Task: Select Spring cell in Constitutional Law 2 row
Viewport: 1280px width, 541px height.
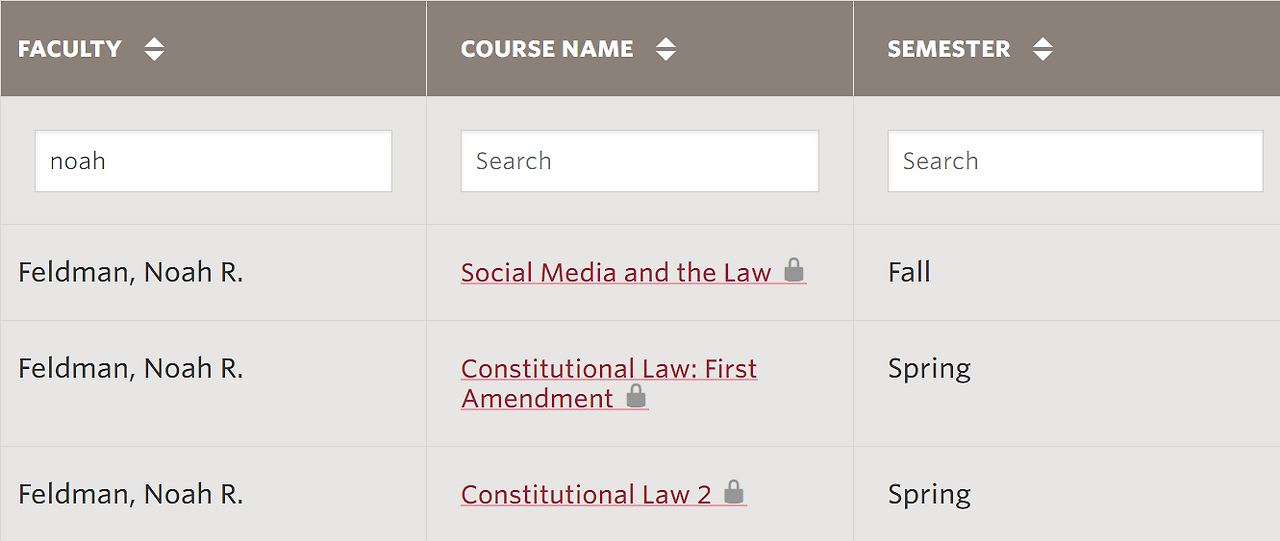Action: (929, 496)
